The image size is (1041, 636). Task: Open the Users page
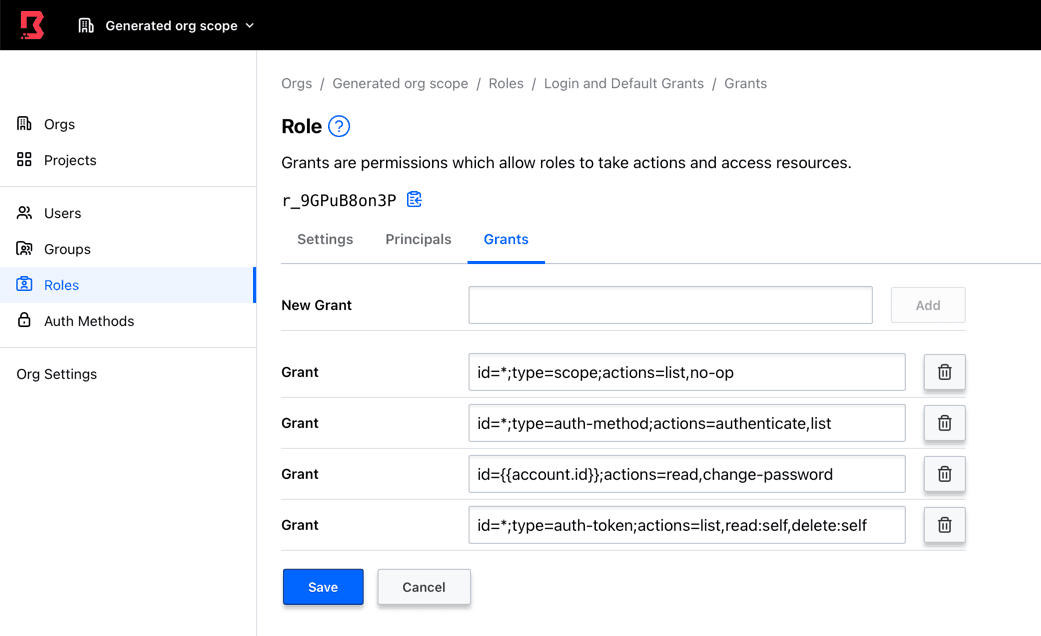tap(62, 213)
